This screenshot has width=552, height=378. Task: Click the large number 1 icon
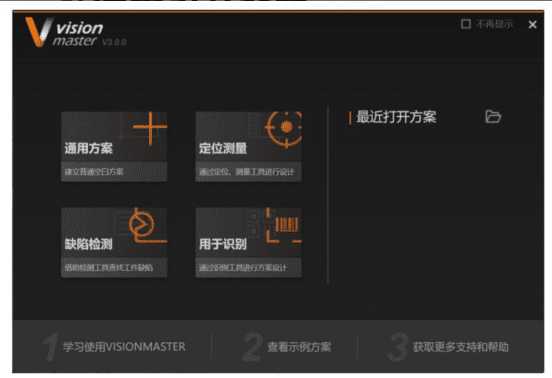point(50,347)
